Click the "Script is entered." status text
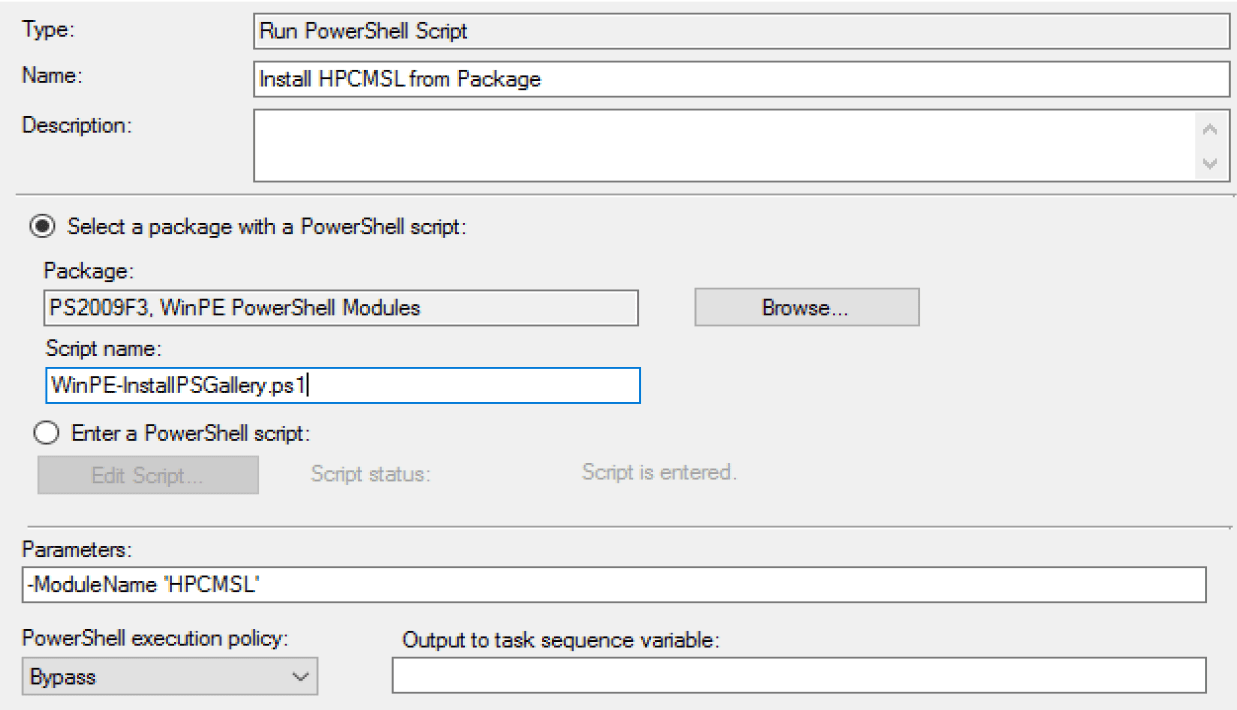This screenshot has height=710, width=1237. [659, 472]
